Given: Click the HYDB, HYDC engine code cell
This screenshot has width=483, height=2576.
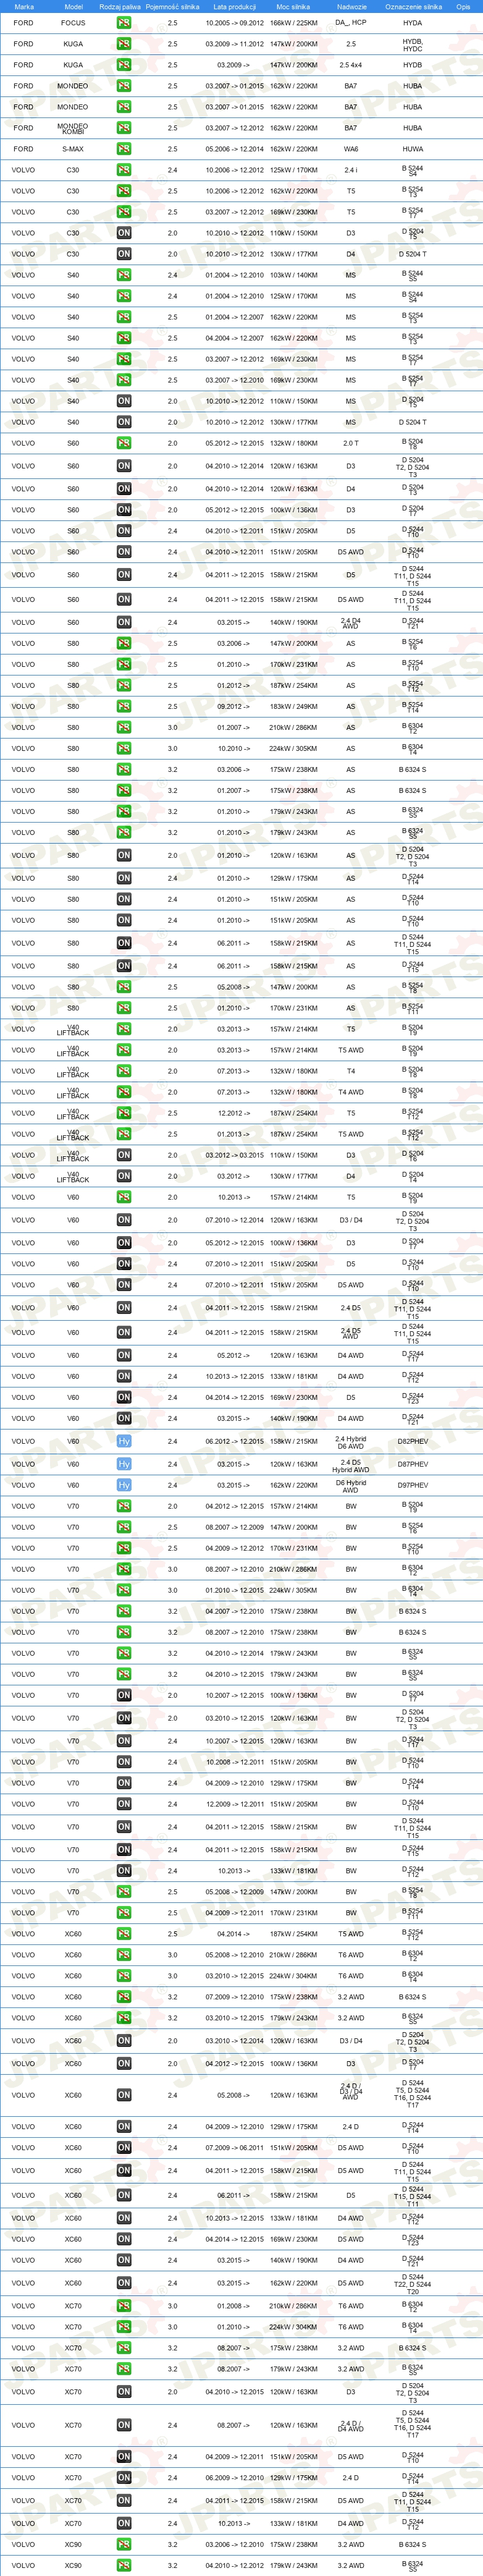Looking at the screenshot, I should click(412, 44).
